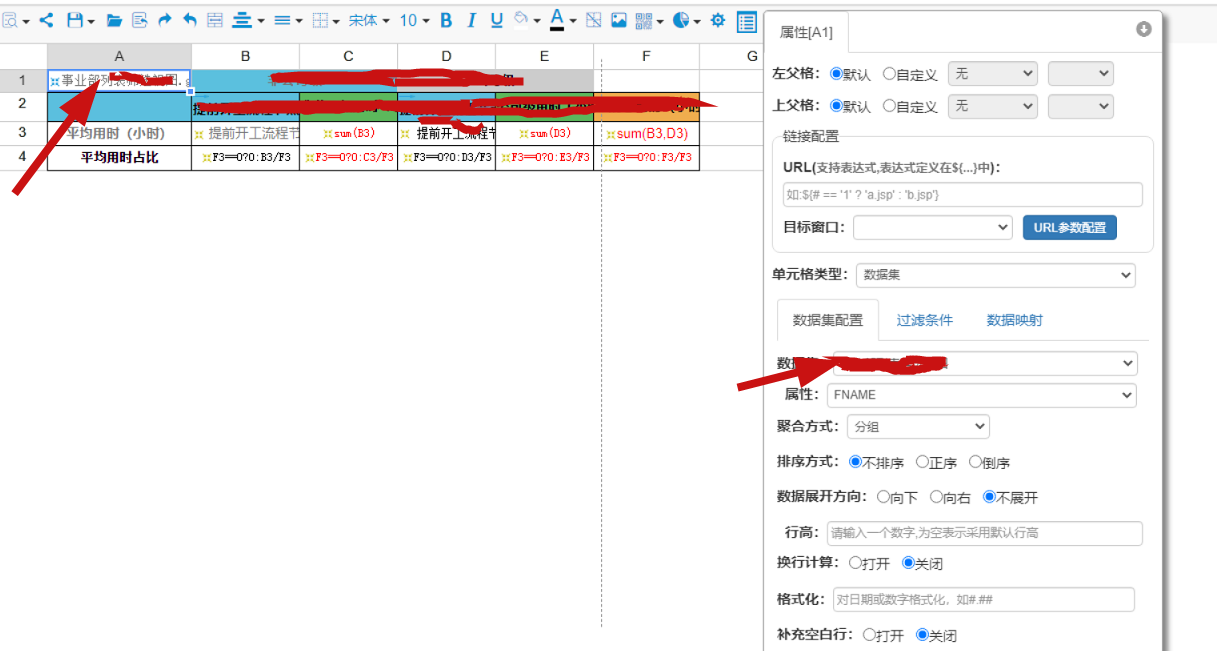This screenshot has height=651, width=1217.
Task: Open the 属性 FNAME dropdown
Action: coord(982,395)
